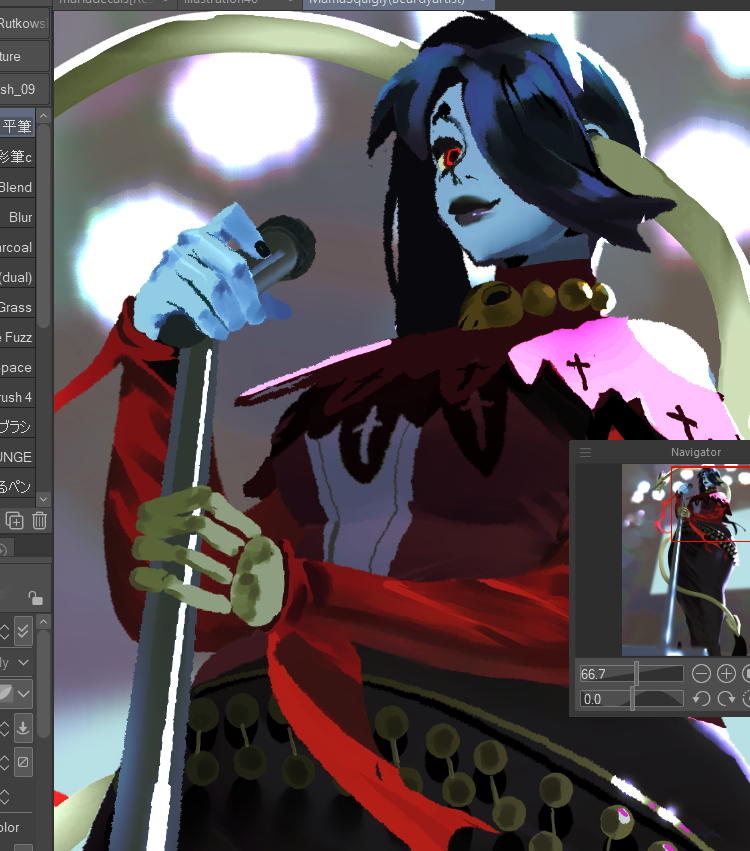Click the download-arrow settings button
750x851 pixels.
coord(23,728)
